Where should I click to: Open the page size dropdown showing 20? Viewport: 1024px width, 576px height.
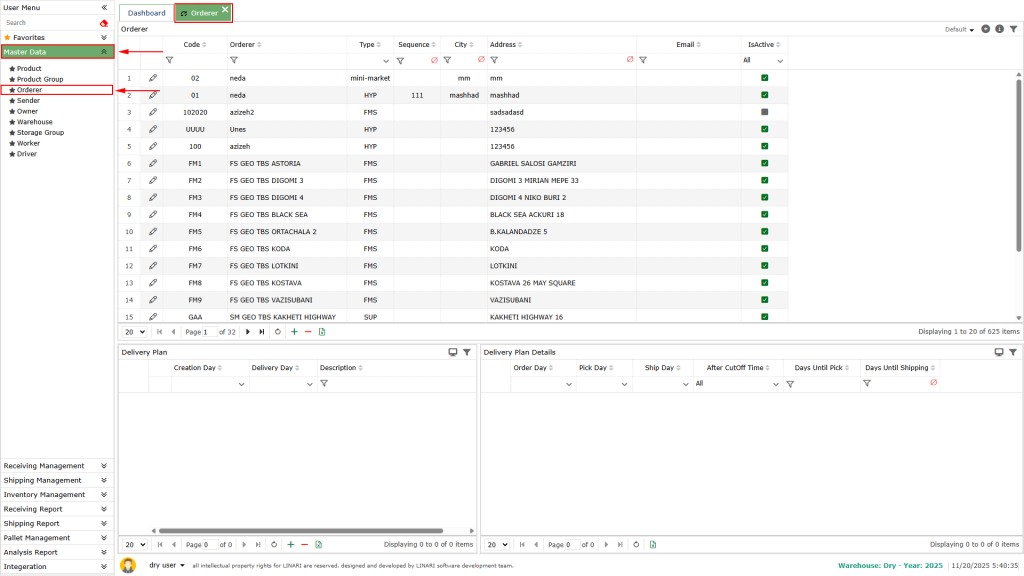[132, 331]
